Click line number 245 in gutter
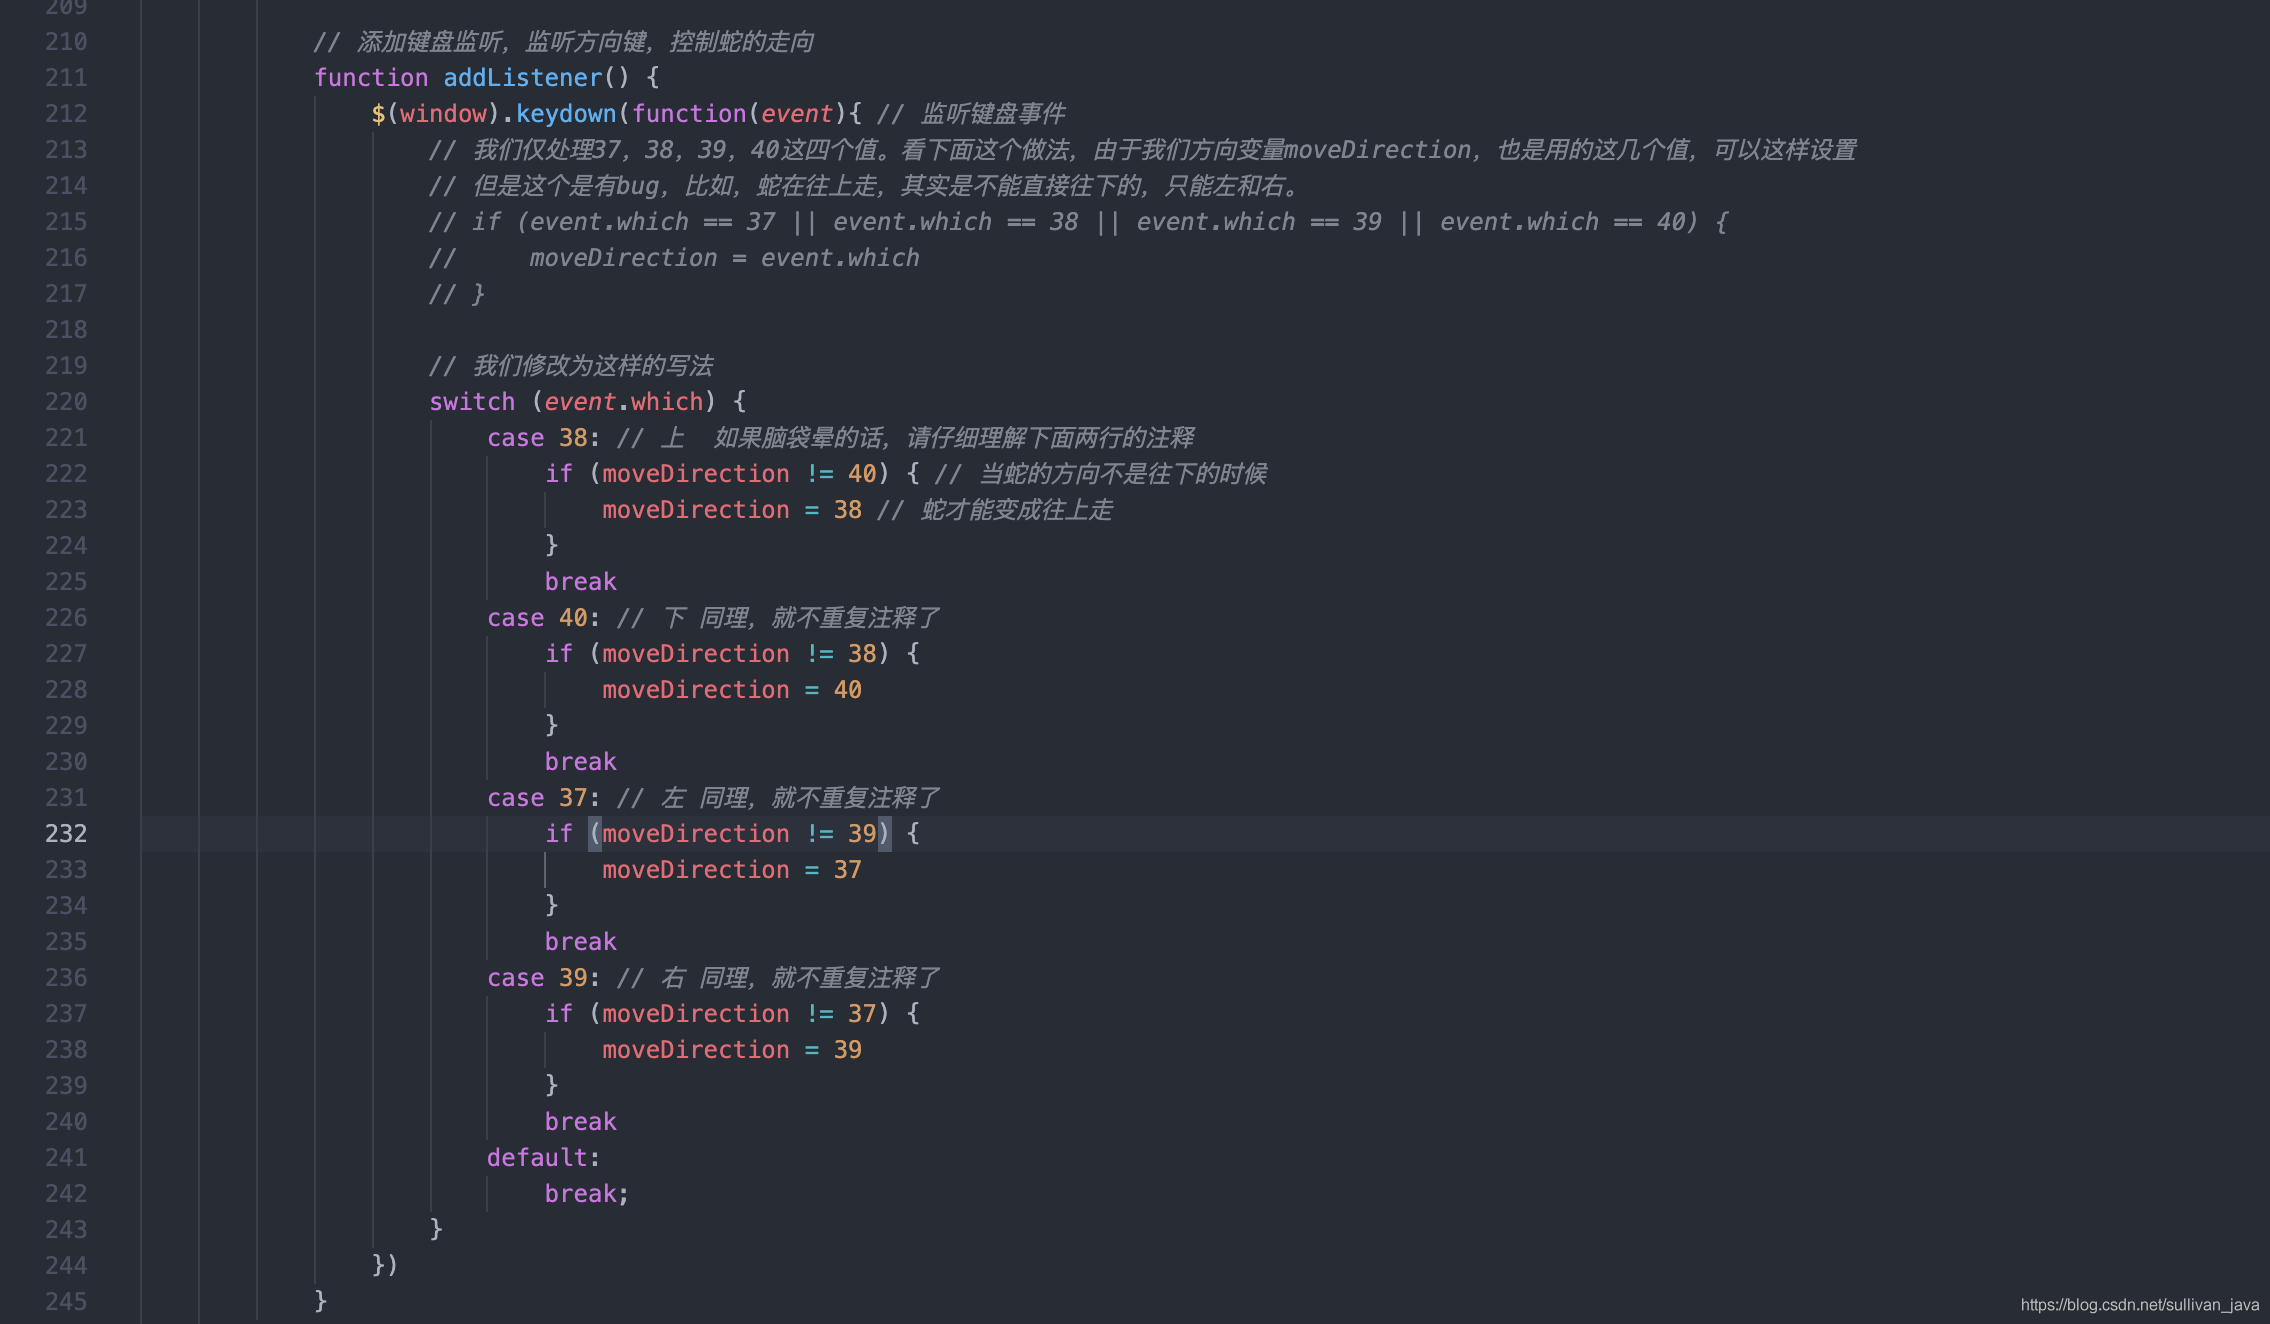 click(66, 1302)
